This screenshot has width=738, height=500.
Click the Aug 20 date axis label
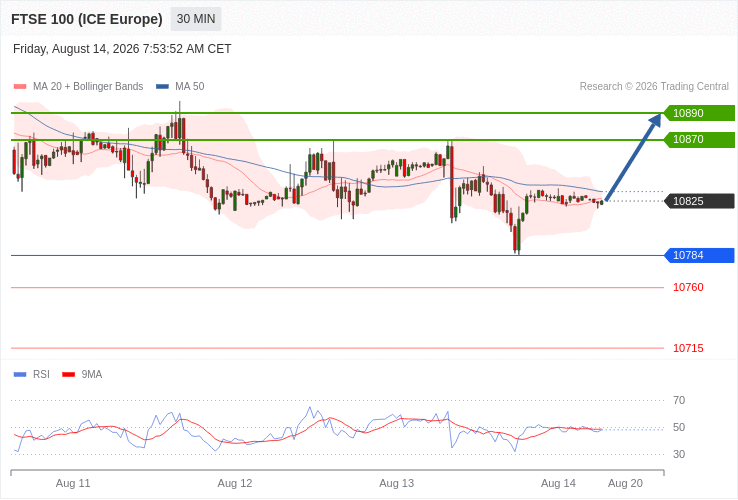(x=625, y=484)
